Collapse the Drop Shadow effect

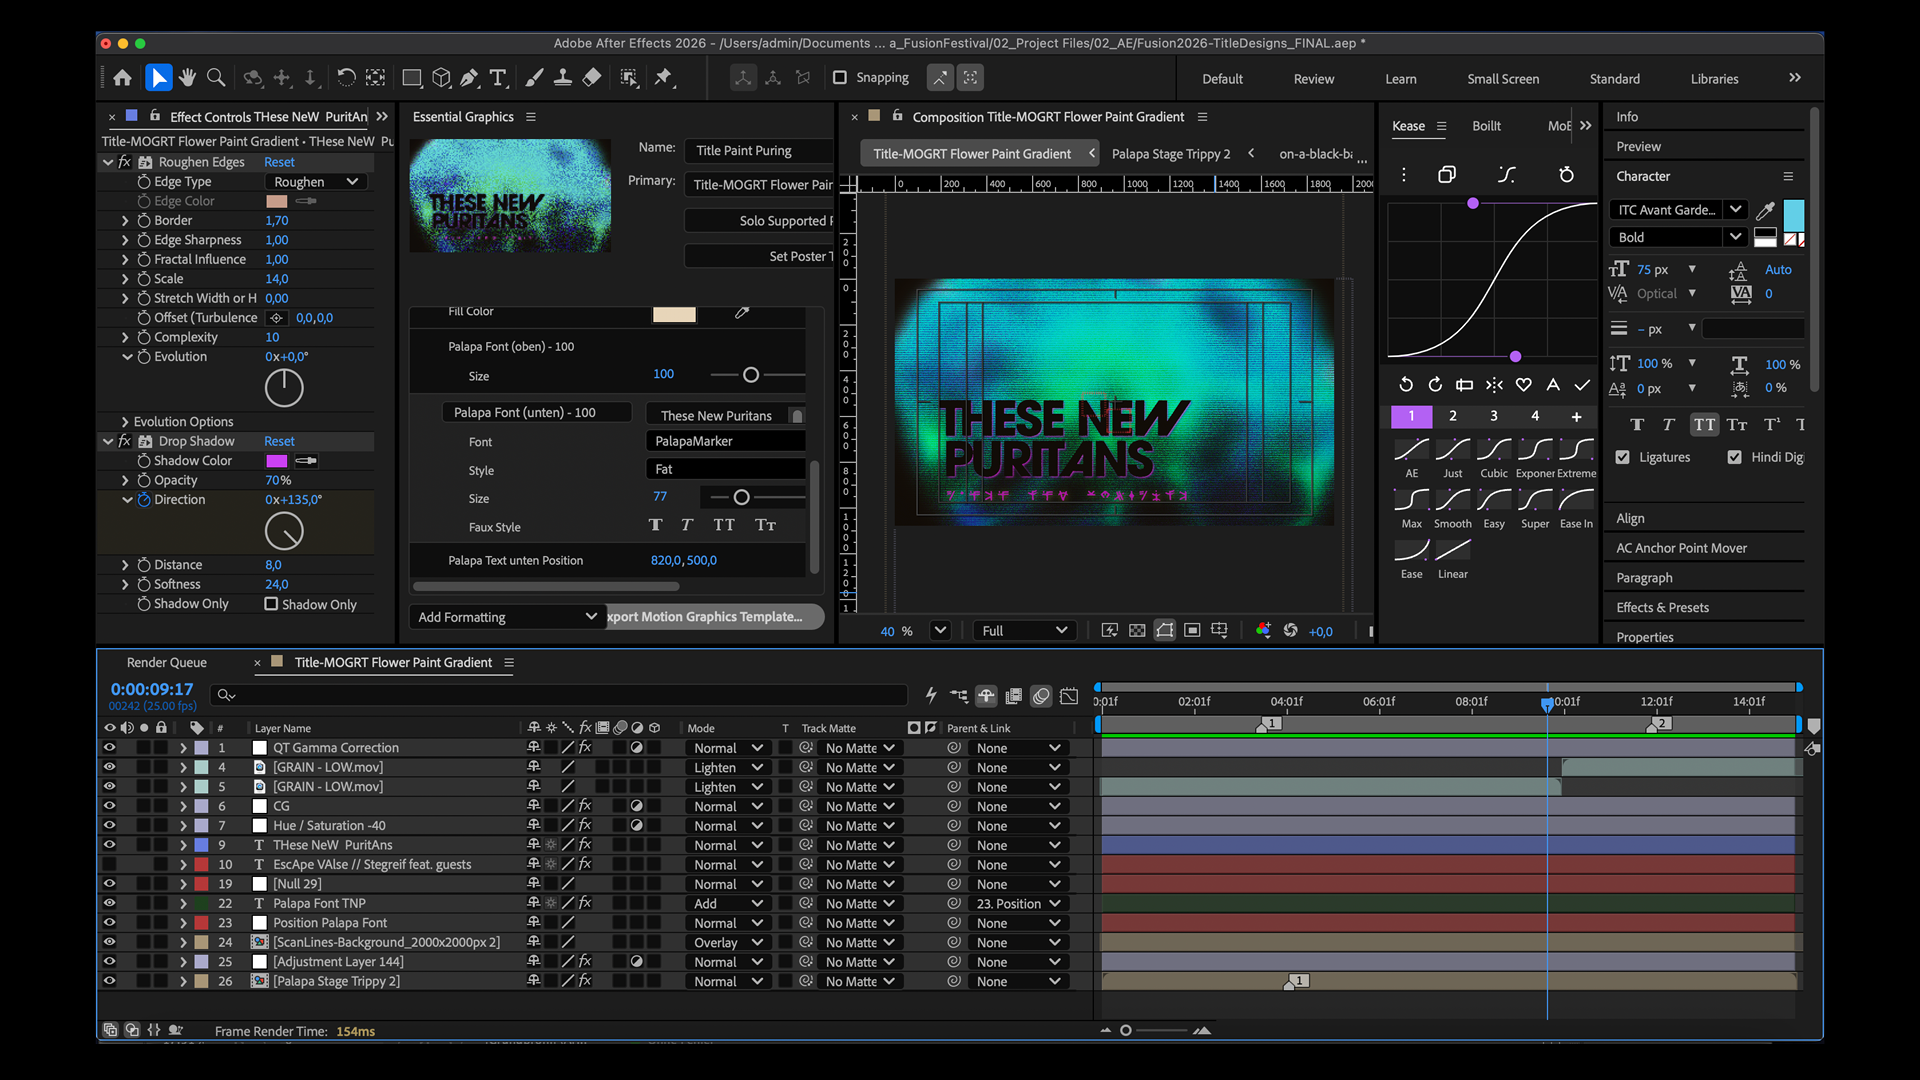point(108,441)
